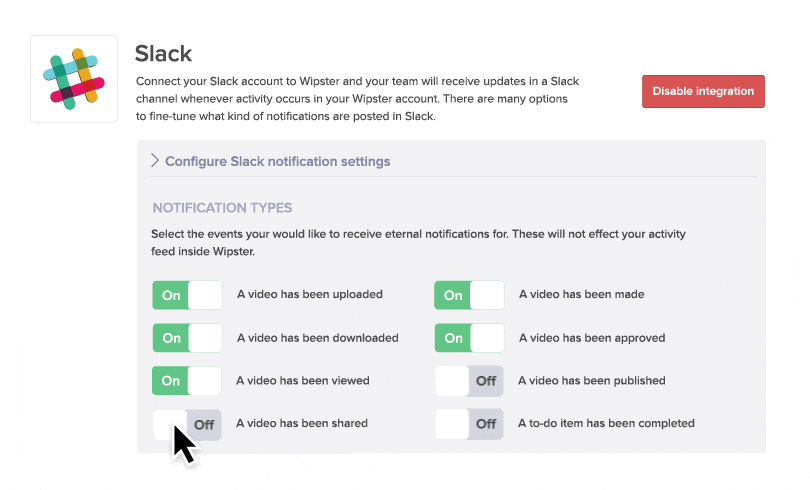Click the Slack title heading
The height and width of the screenshot is (490, 810).
click(163, 53)
